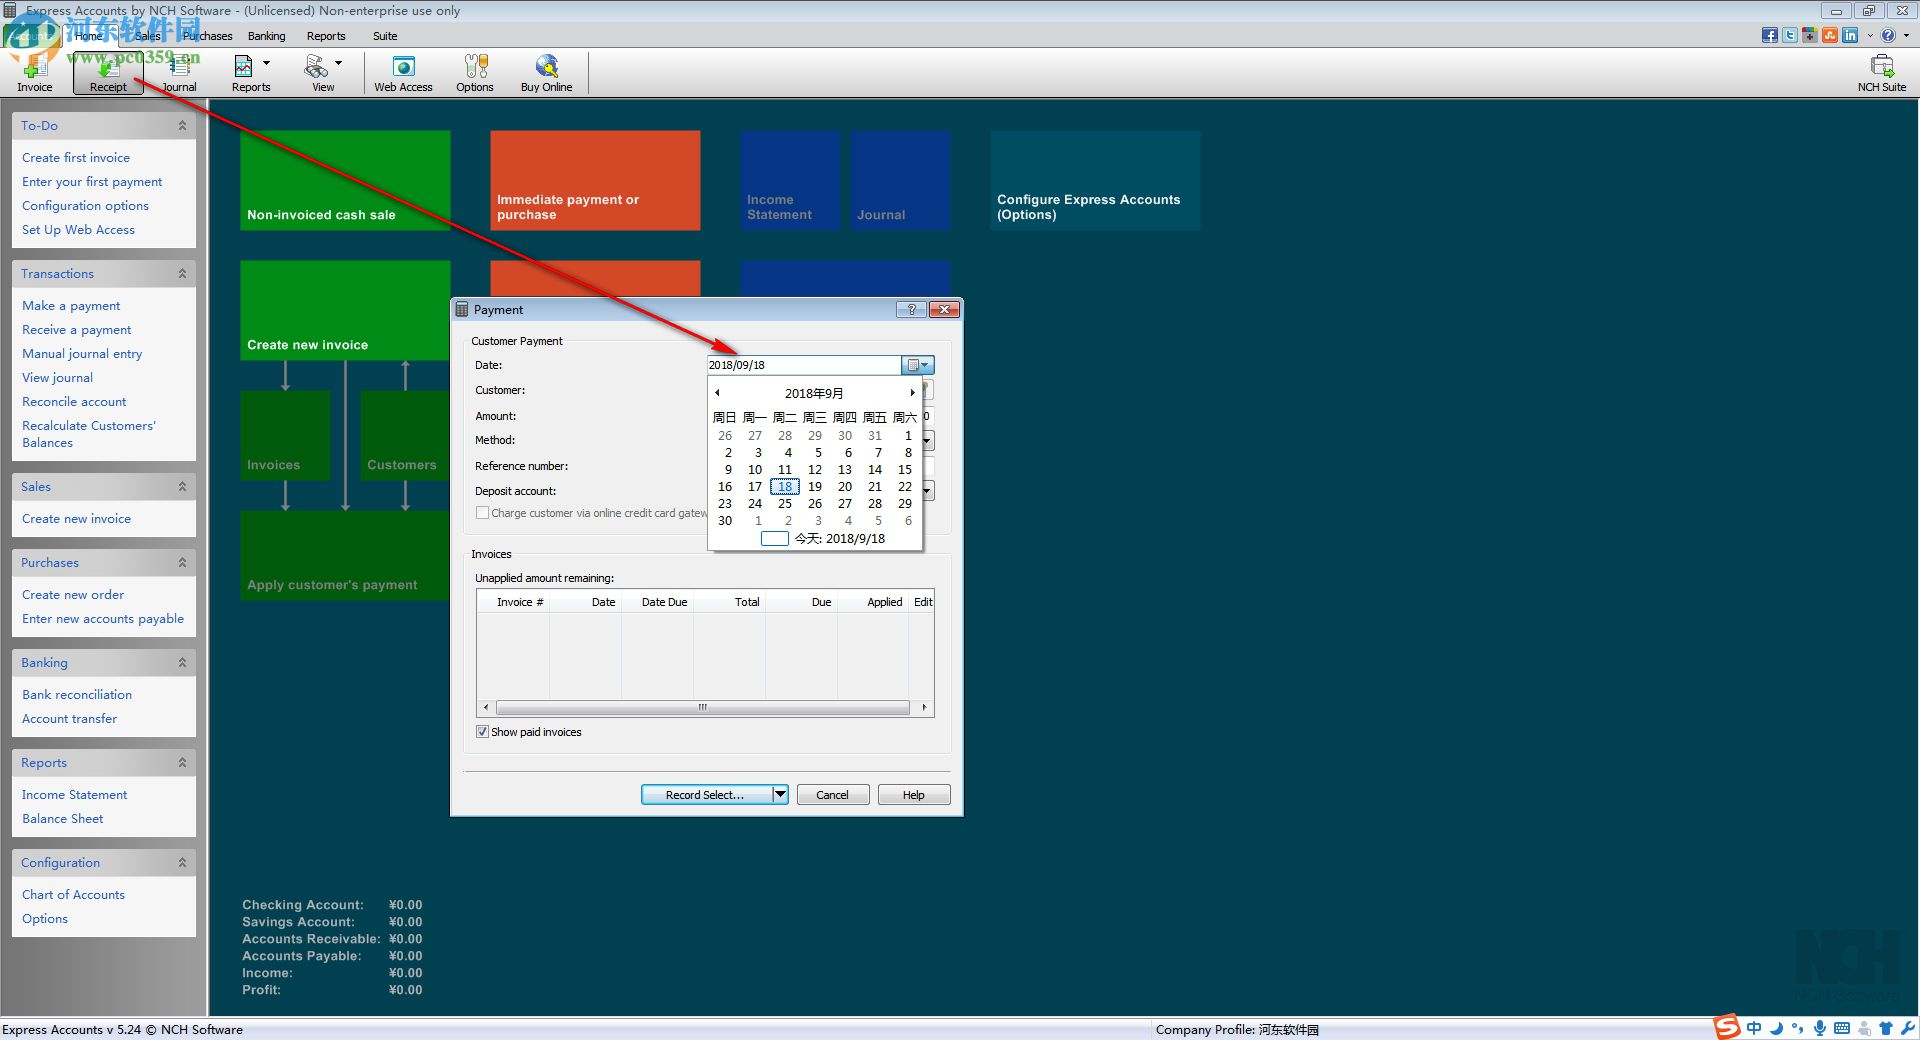This screenshot has width=1920, height=1040.
Task: Open the NCH Suite icon
Action: [1882, 73]
